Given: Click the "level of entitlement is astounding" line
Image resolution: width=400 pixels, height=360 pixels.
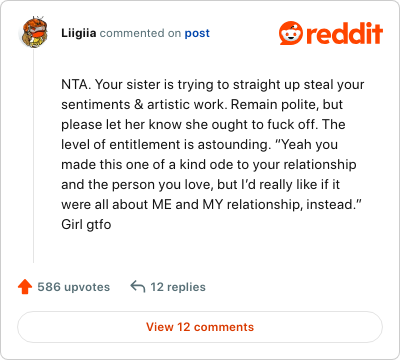Looking at the screenshot, I should tap(199, 145).
